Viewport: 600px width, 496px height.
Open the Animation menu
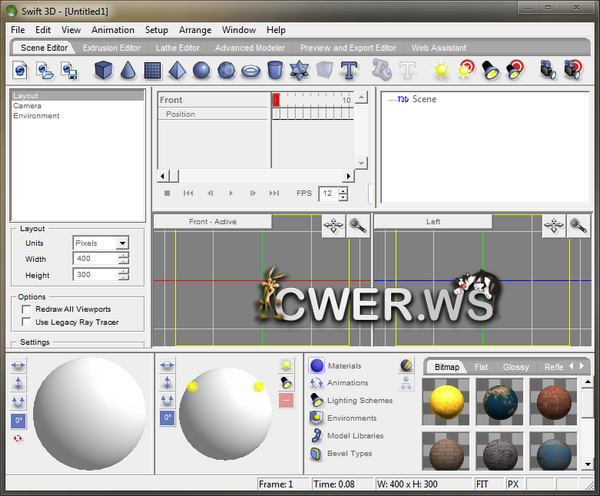coord(112,30)
